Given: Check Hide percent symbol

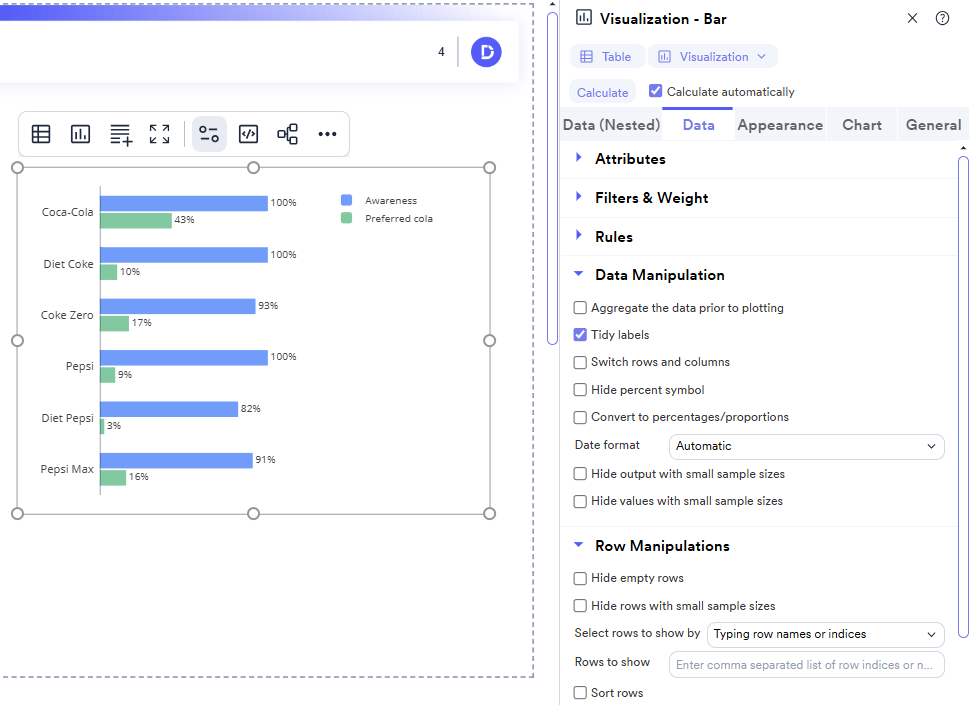Looking at the screenshot, I should tap(580, 390).
